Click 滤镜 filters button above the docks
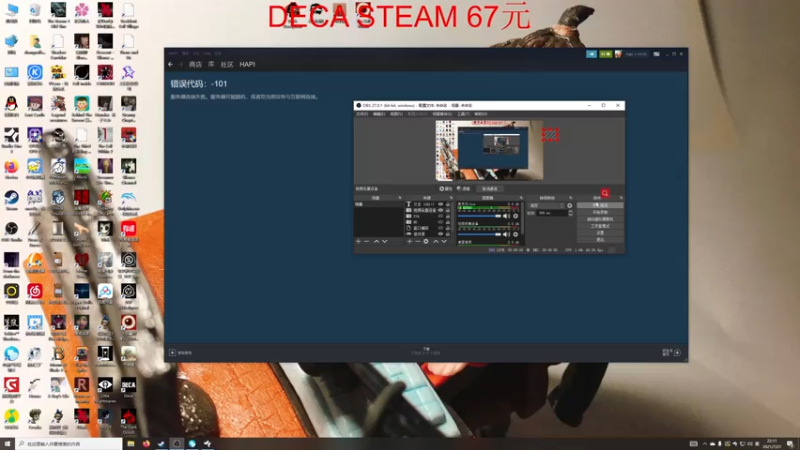 463,189
